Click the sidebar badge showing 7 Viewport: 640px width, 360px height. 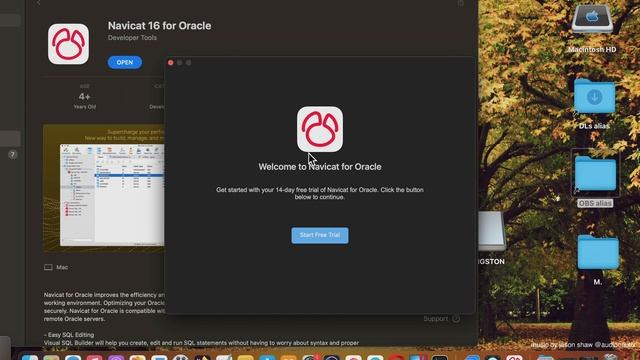click(13, 154)
